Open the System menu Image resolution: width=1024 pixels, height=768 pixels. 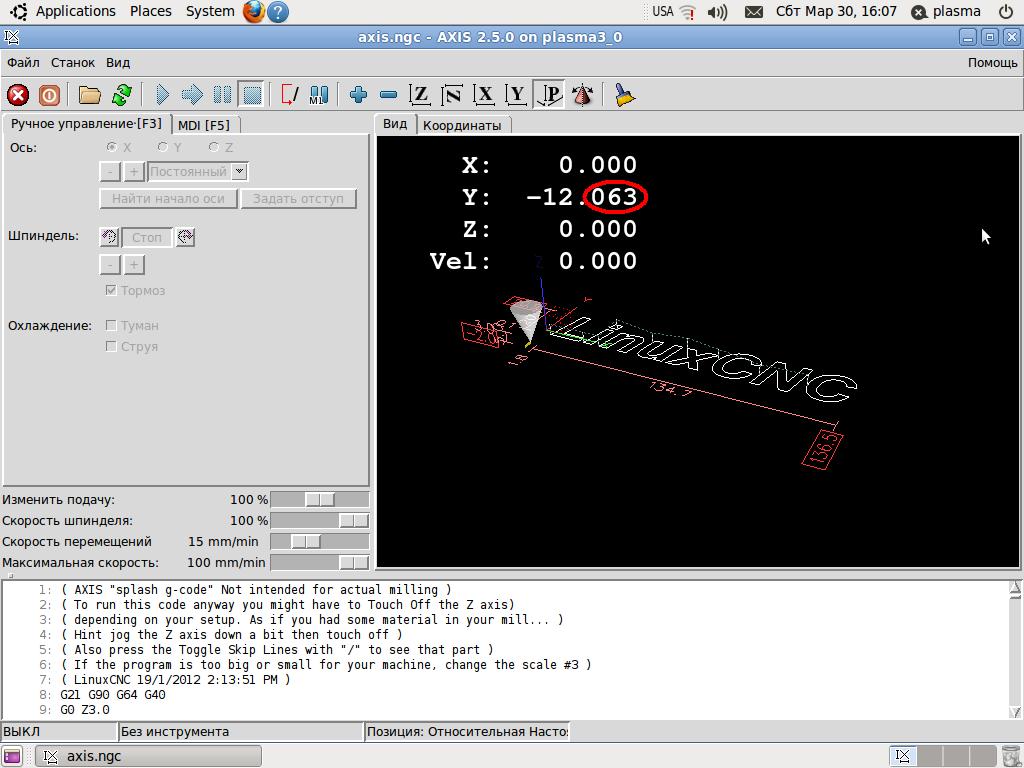click(x=210, y=11)
